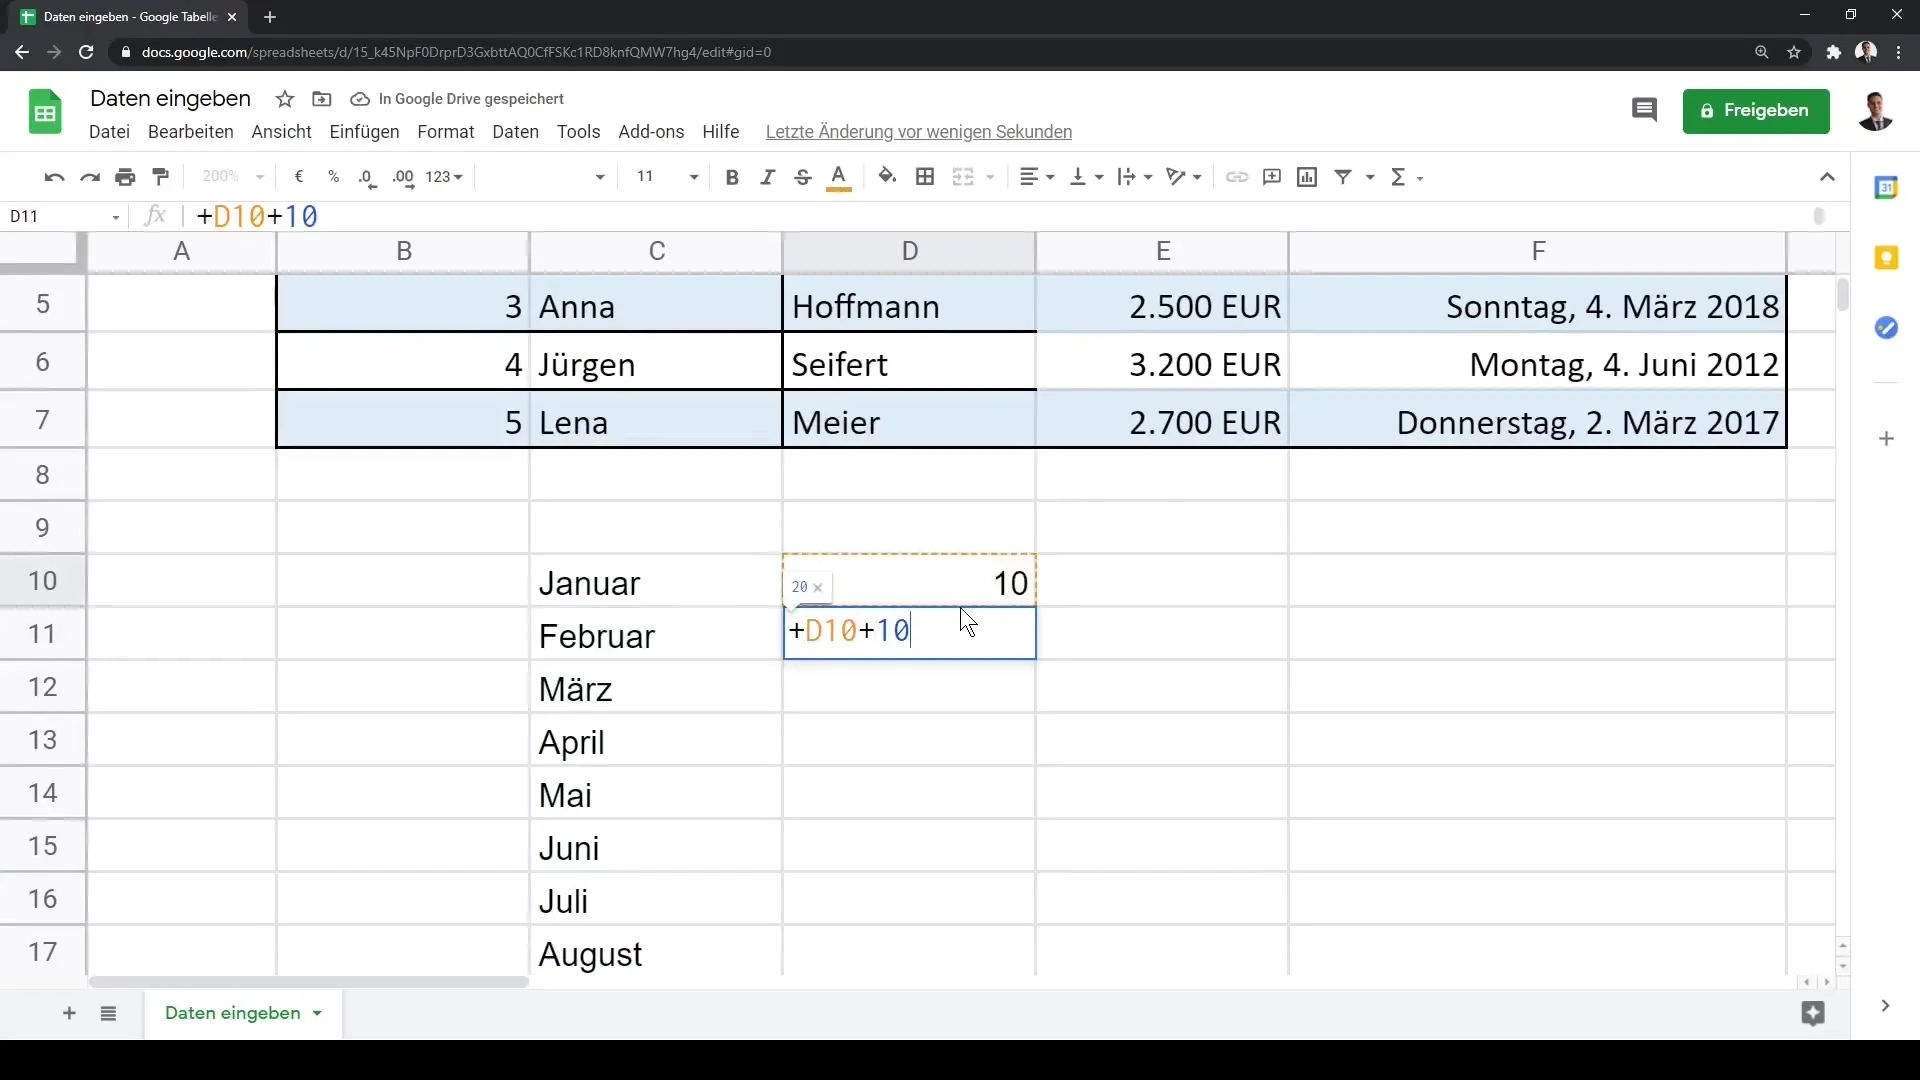The width and height of the screenshot is (1920, 1080).
Task: Print the spreadsheet
Action: pos(125,177)
